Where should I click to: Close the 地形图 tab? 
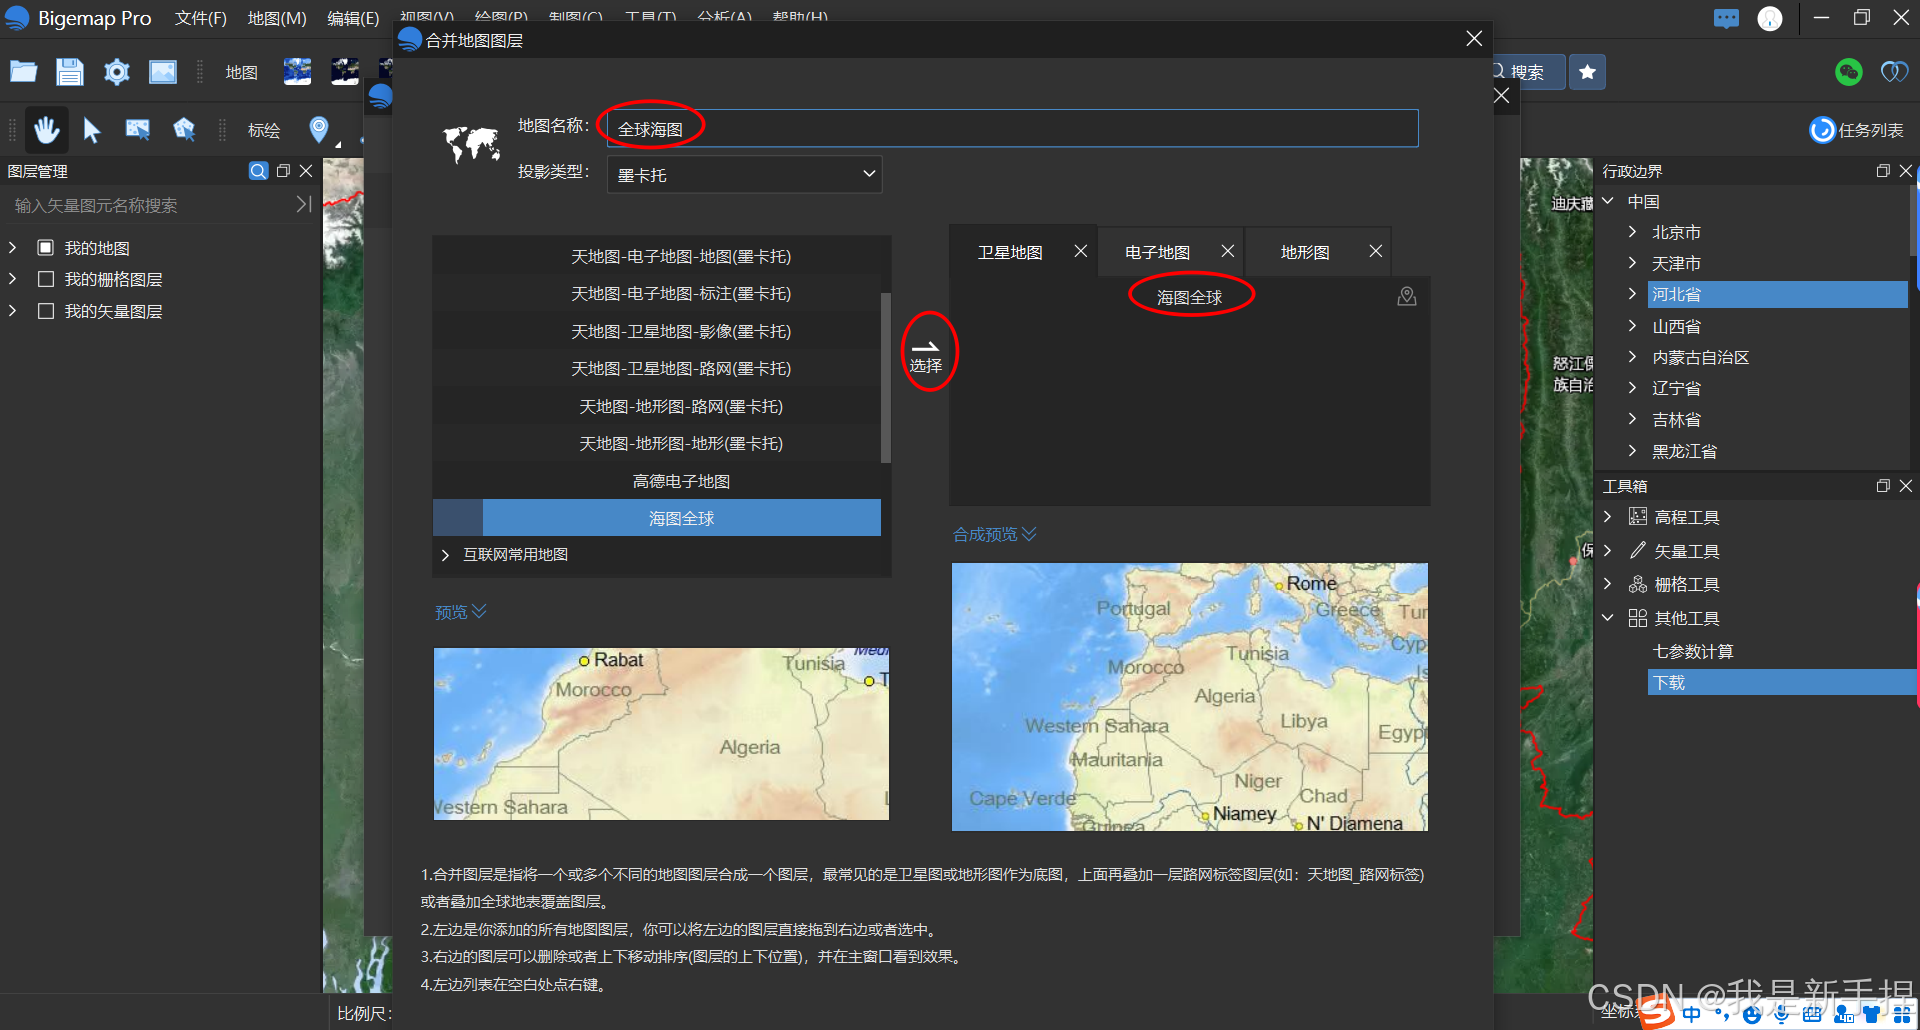point(1375,251)
